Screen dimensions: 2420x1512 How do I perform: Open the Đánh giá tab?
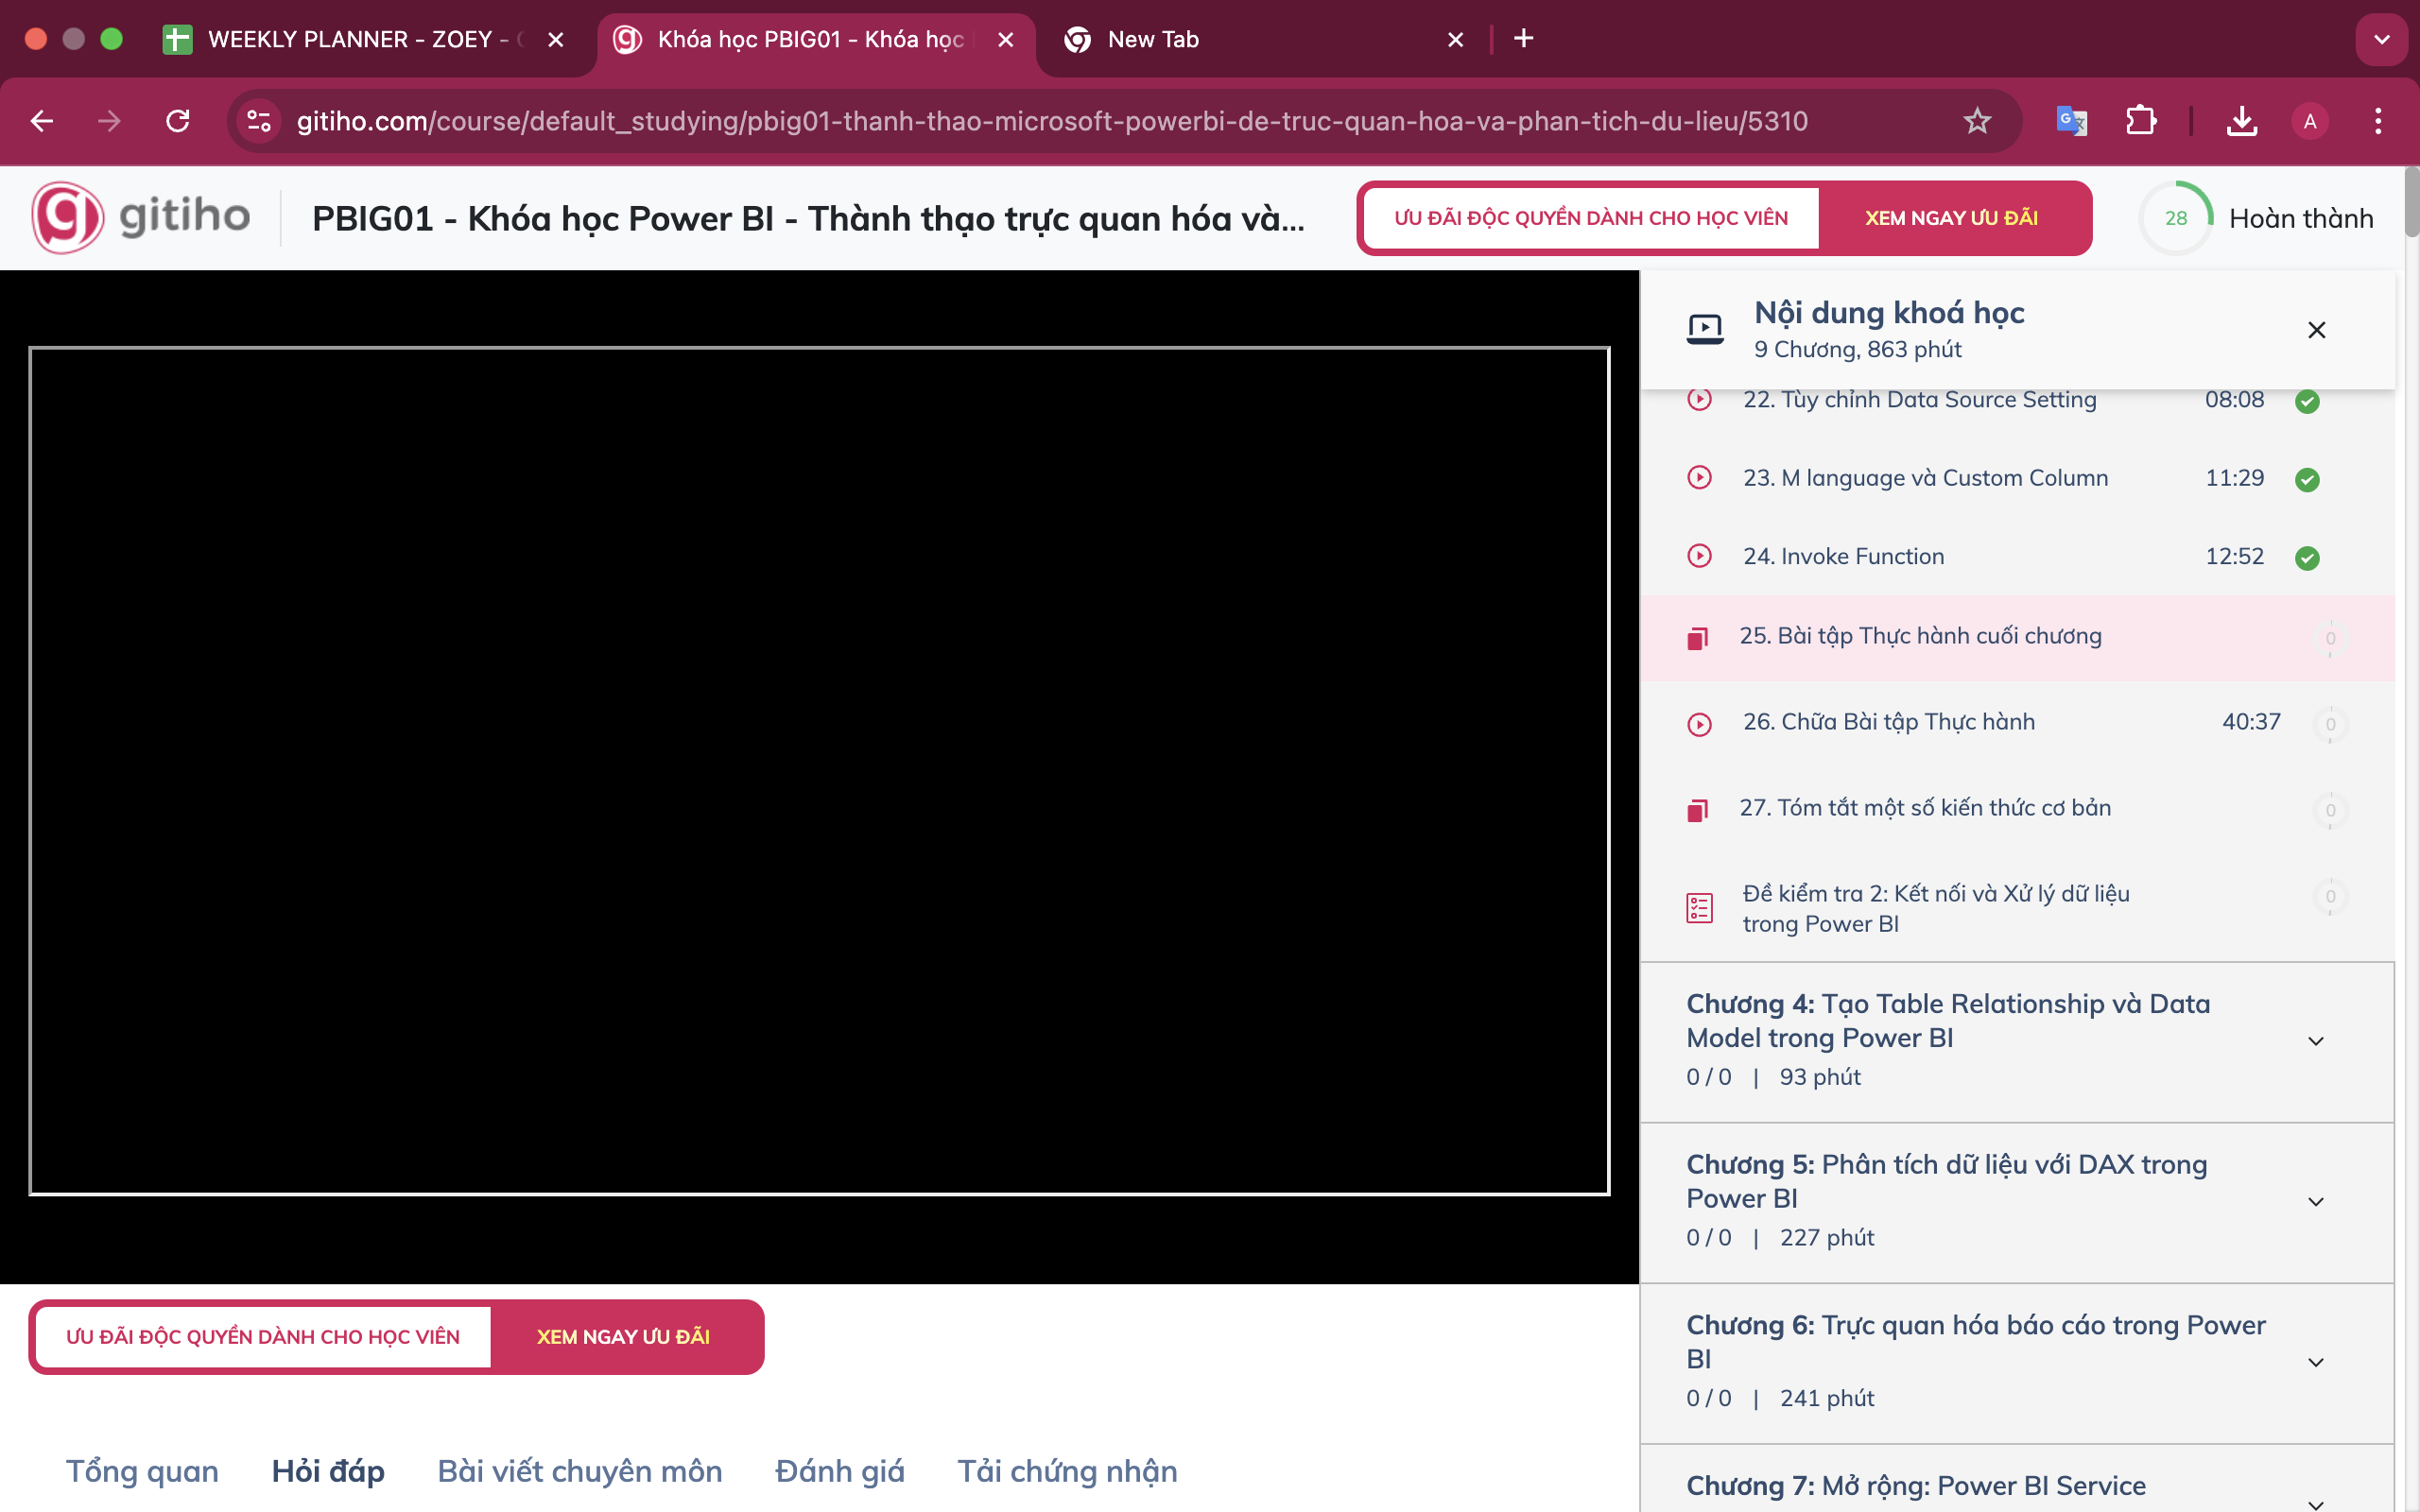pos(839,1471)
